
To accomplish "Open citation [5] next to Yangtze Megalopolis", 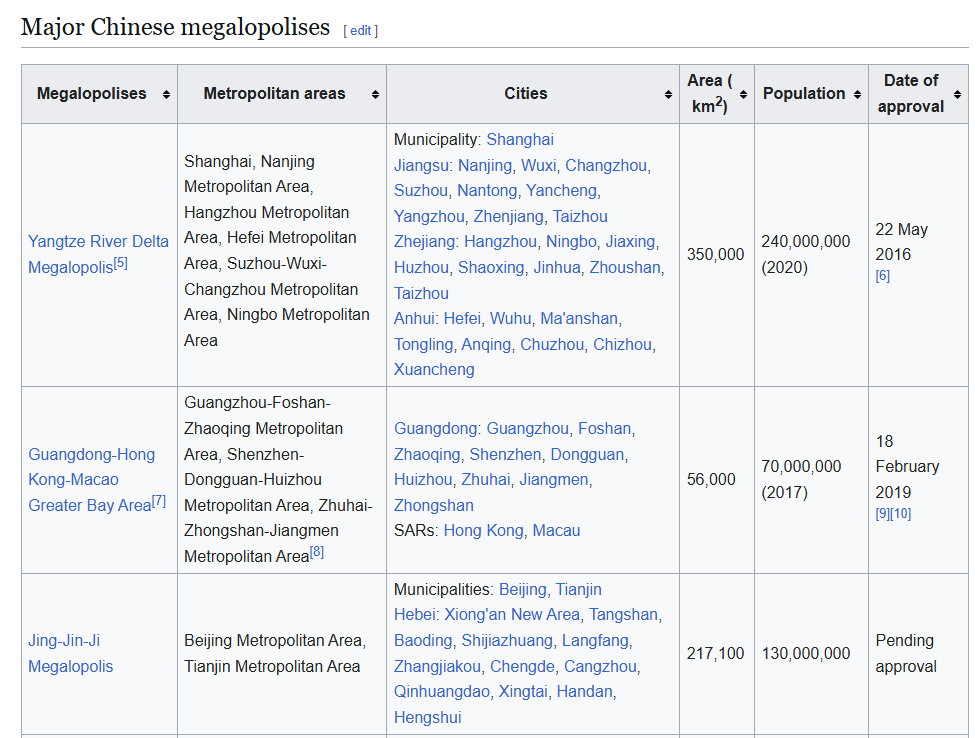I will (120, 263).
